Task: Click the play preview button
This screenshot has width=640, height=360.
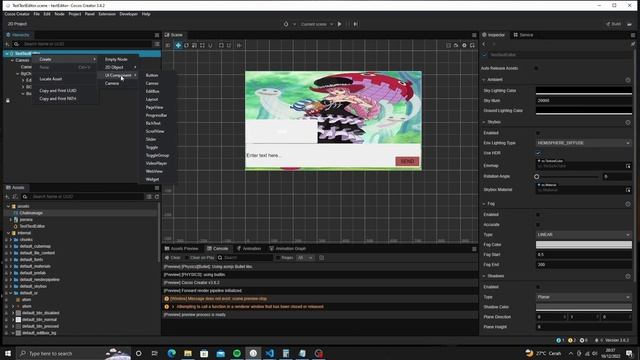Action: coord(340,24)
